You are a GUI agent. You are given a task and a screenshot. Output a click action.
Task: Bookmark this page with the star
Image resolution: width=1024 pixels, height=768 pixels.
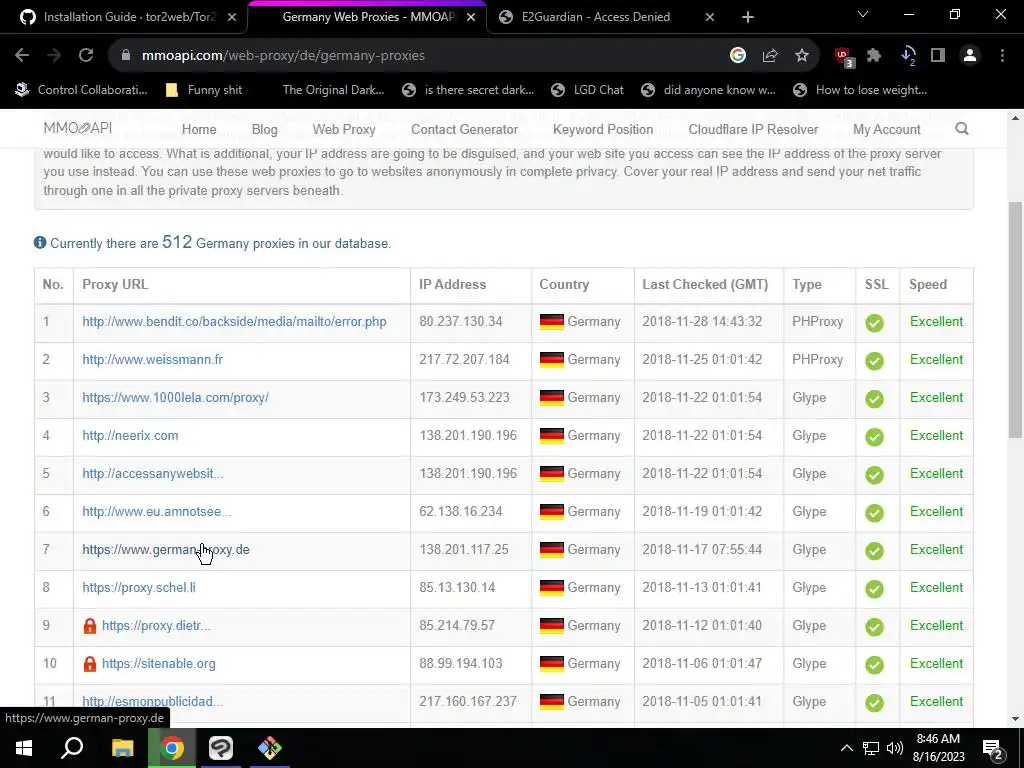tap(802, 56)
